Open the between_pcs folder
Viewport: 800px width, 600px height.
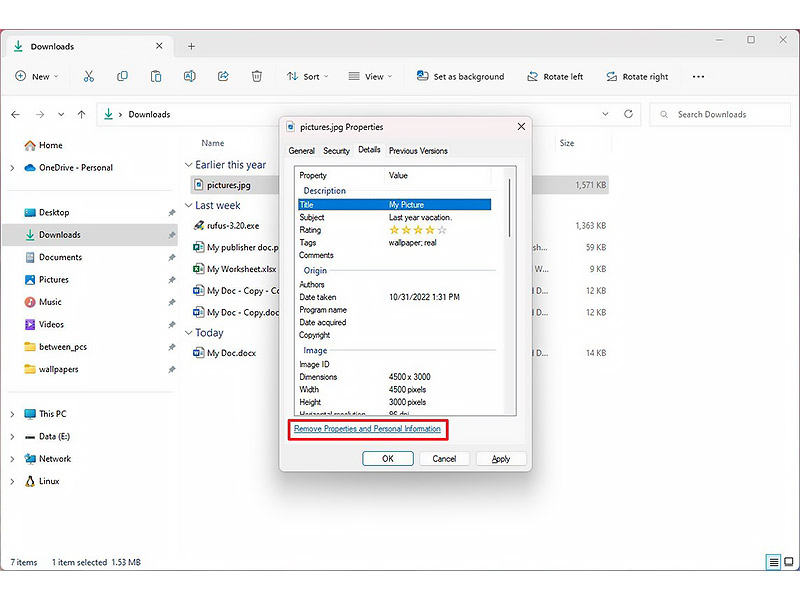tap(62, 347)
